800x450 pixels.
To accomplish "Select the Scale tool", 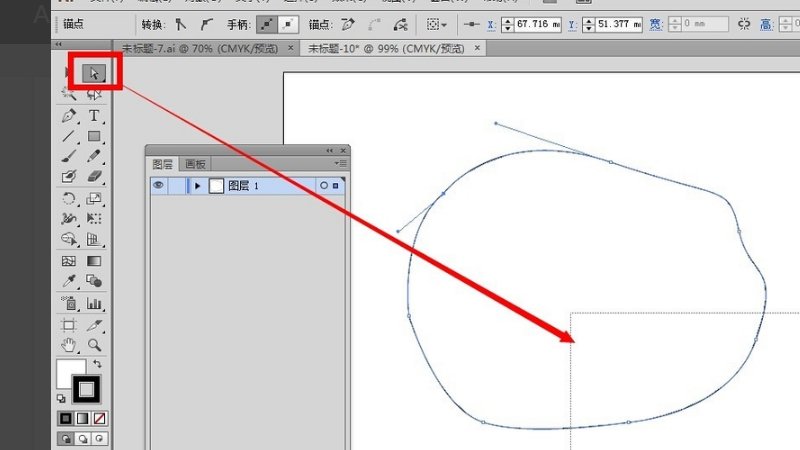I will [94, 198].
